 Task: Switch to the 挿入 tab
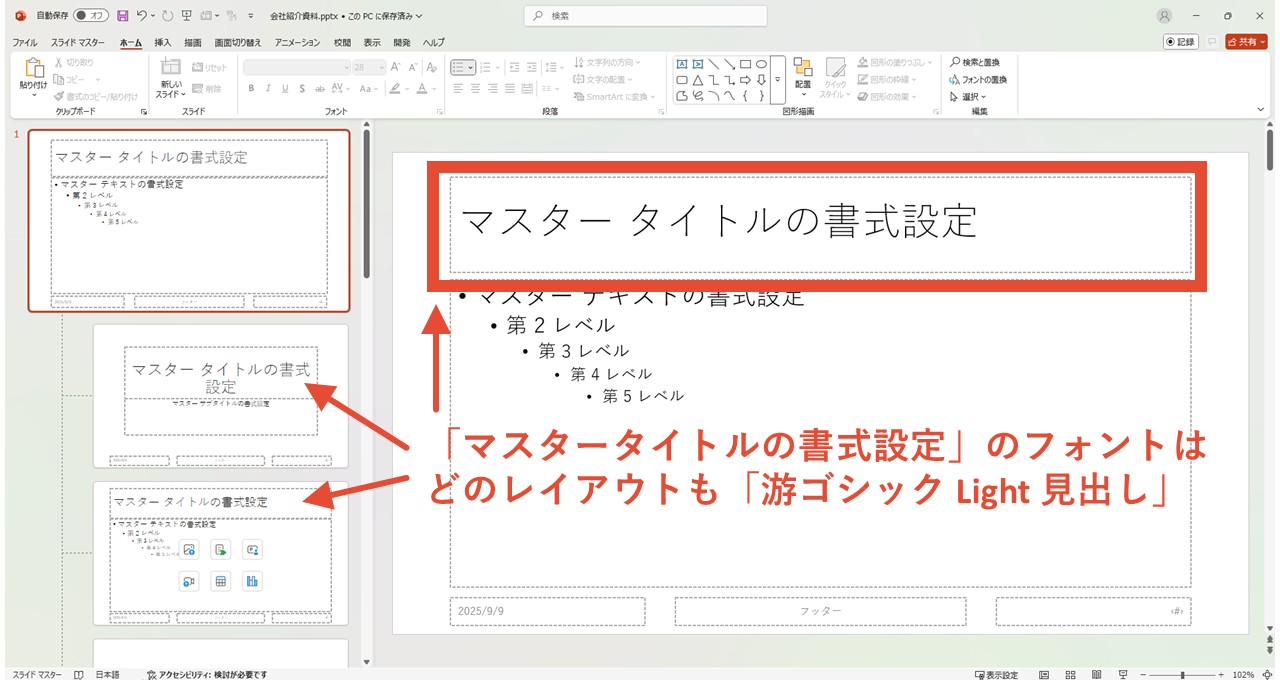click(x=163, y=43)
